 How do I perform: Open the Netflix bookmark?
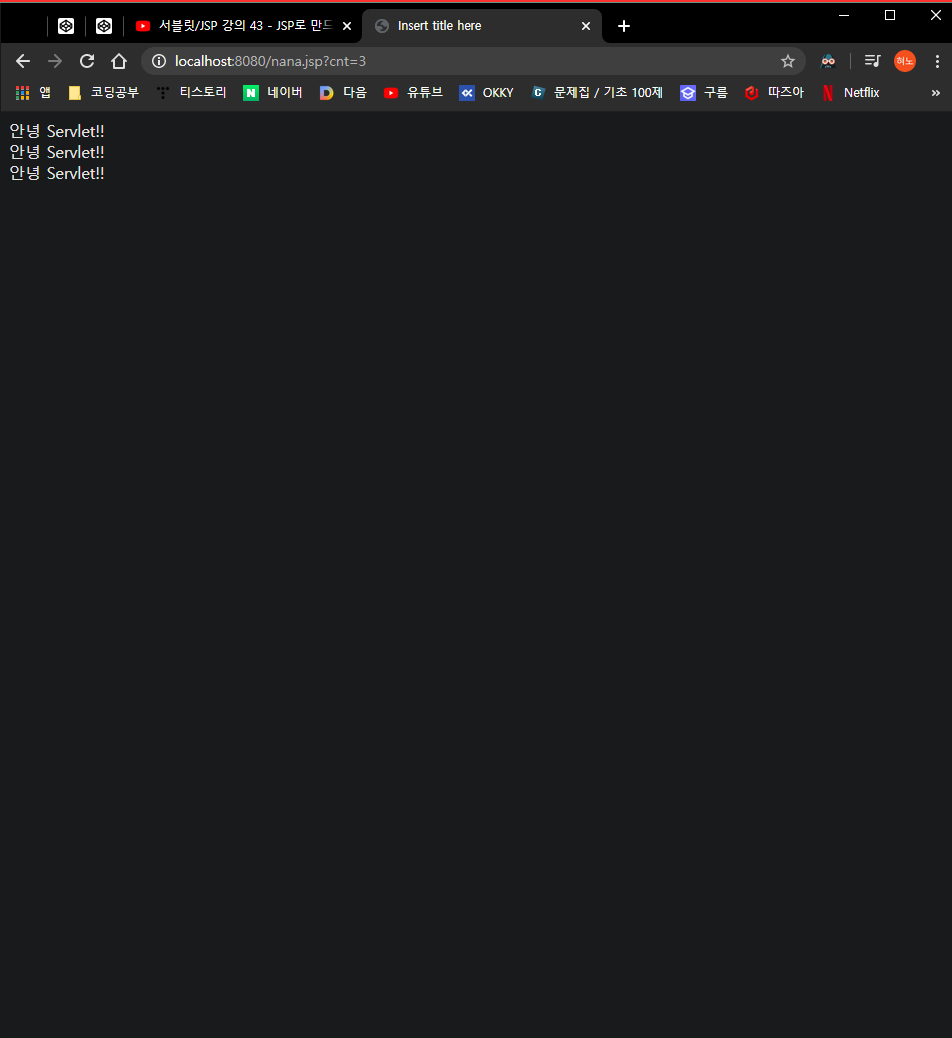[850, 93]
